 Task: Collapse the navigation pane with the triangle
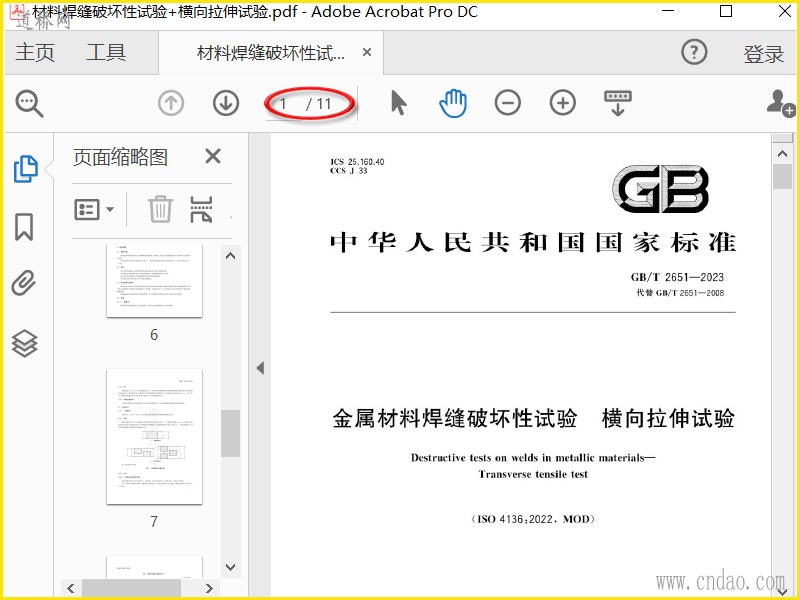click(260, 368)
